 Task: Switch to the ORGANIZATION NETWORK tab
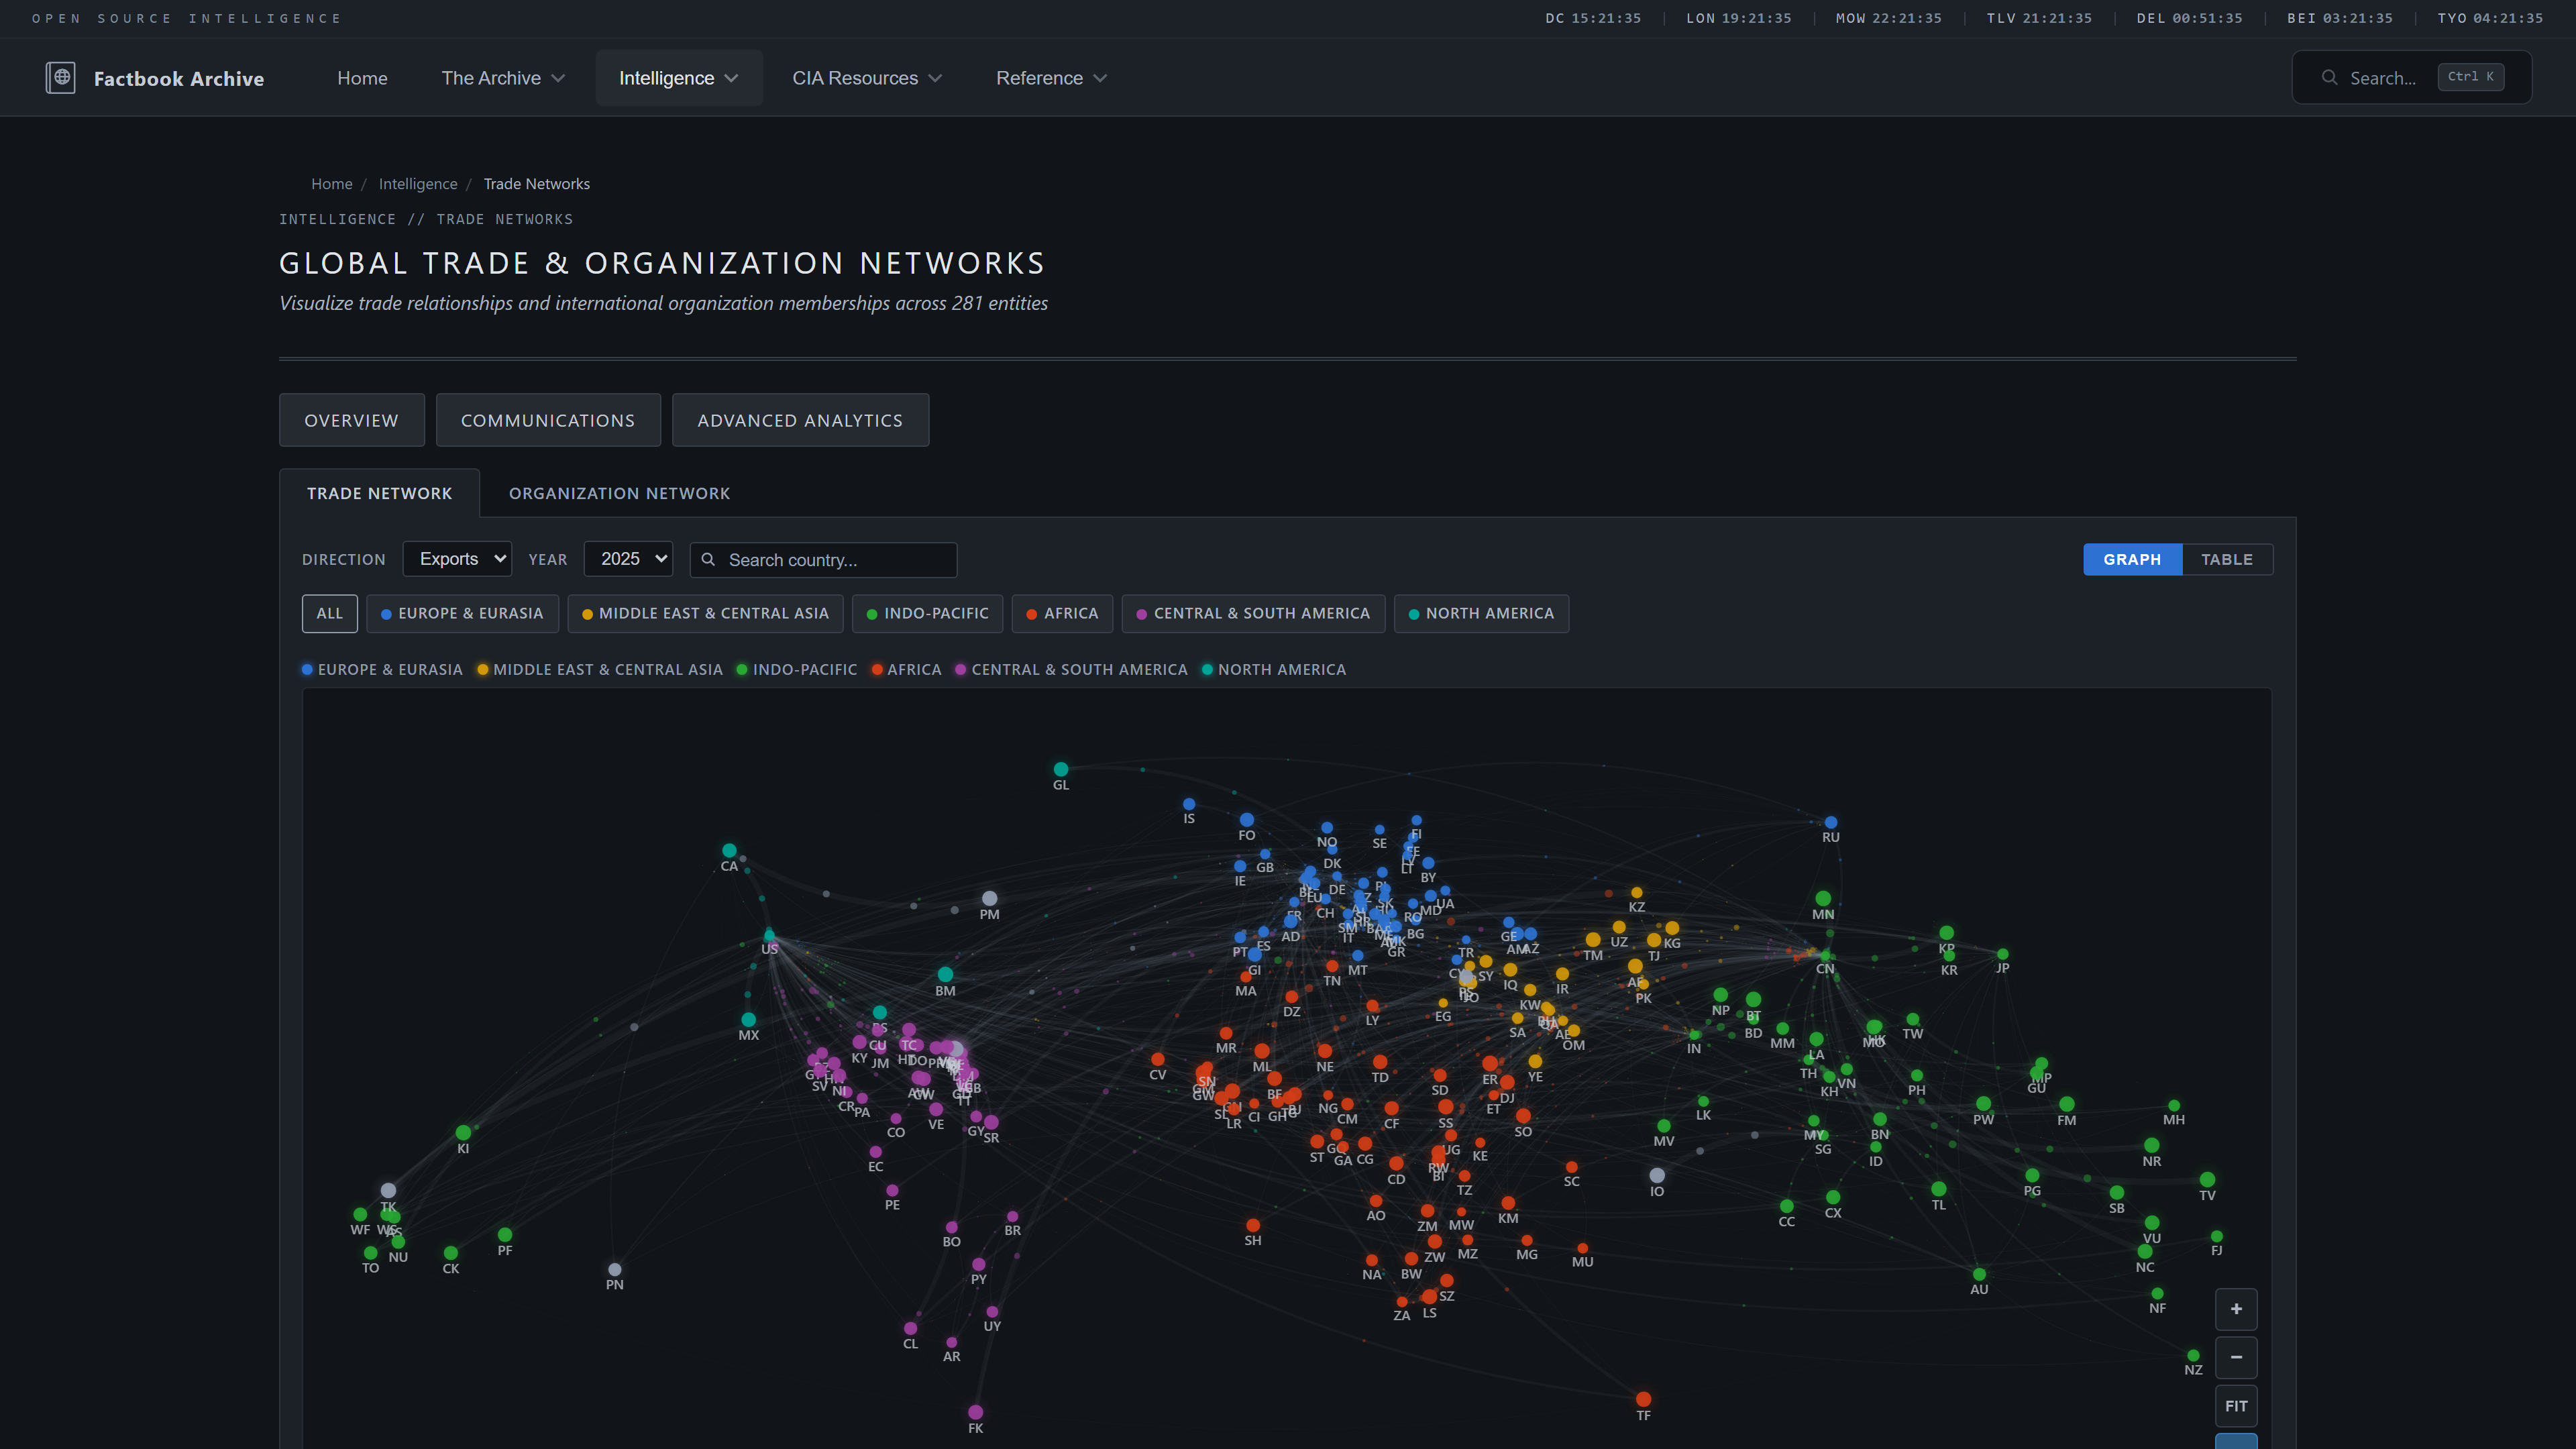point(619,493)
